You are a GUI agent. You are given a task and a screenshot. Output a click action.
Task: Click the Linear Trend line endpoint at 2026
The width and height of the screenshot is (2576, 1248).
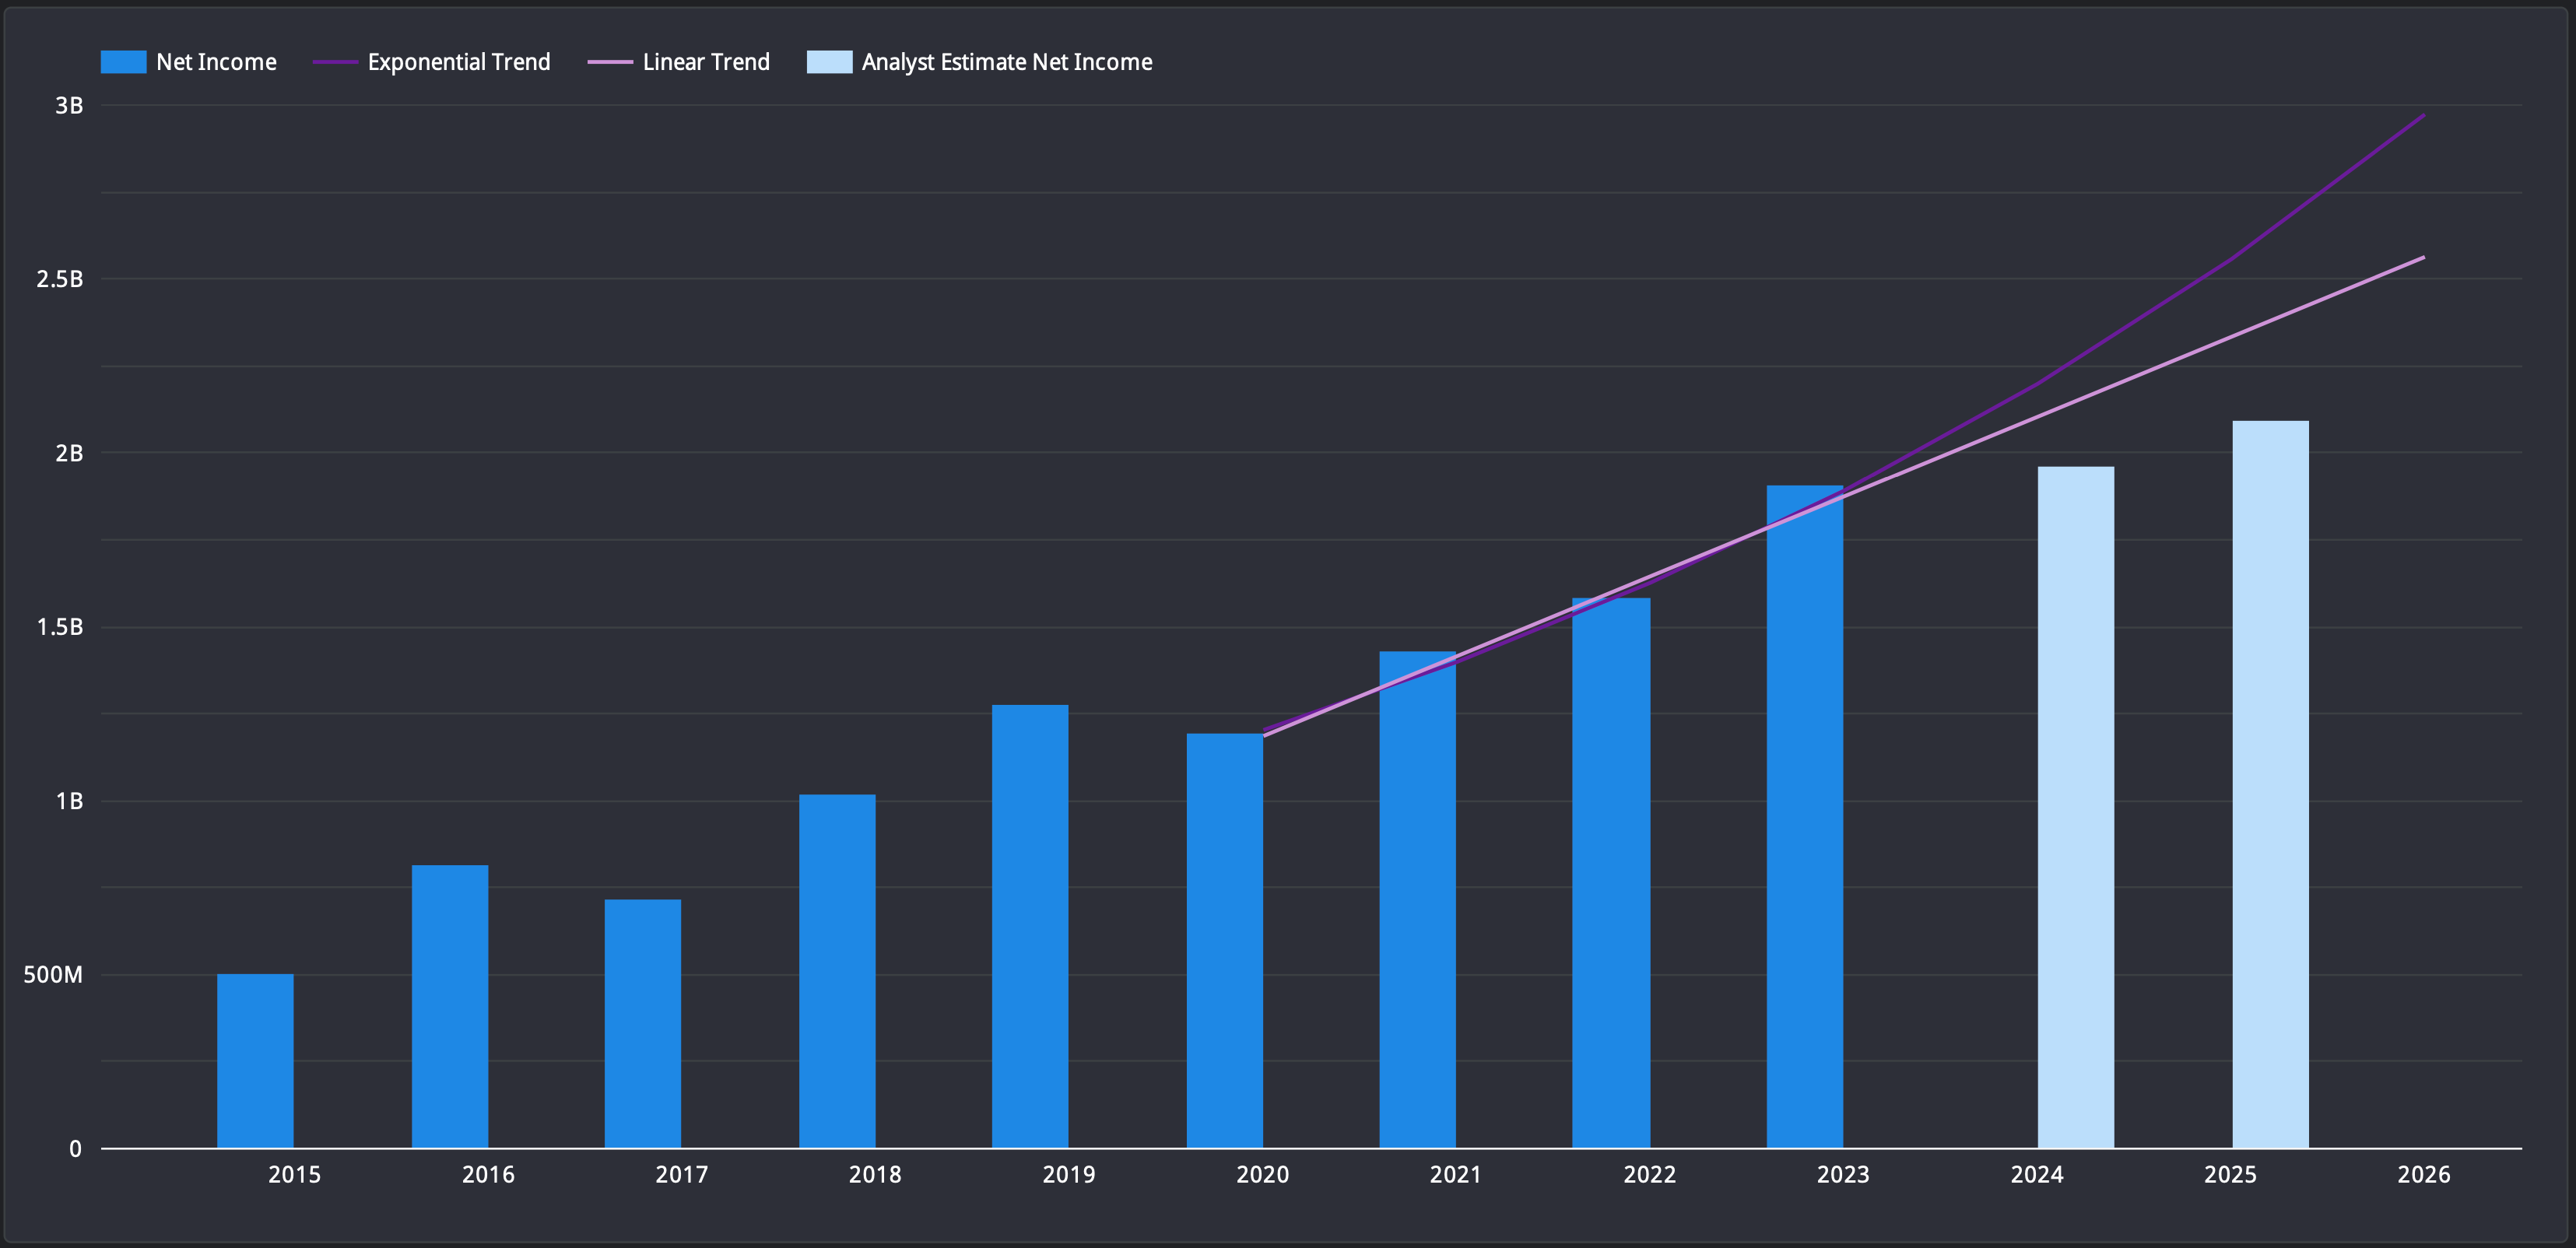(2422, 258)
